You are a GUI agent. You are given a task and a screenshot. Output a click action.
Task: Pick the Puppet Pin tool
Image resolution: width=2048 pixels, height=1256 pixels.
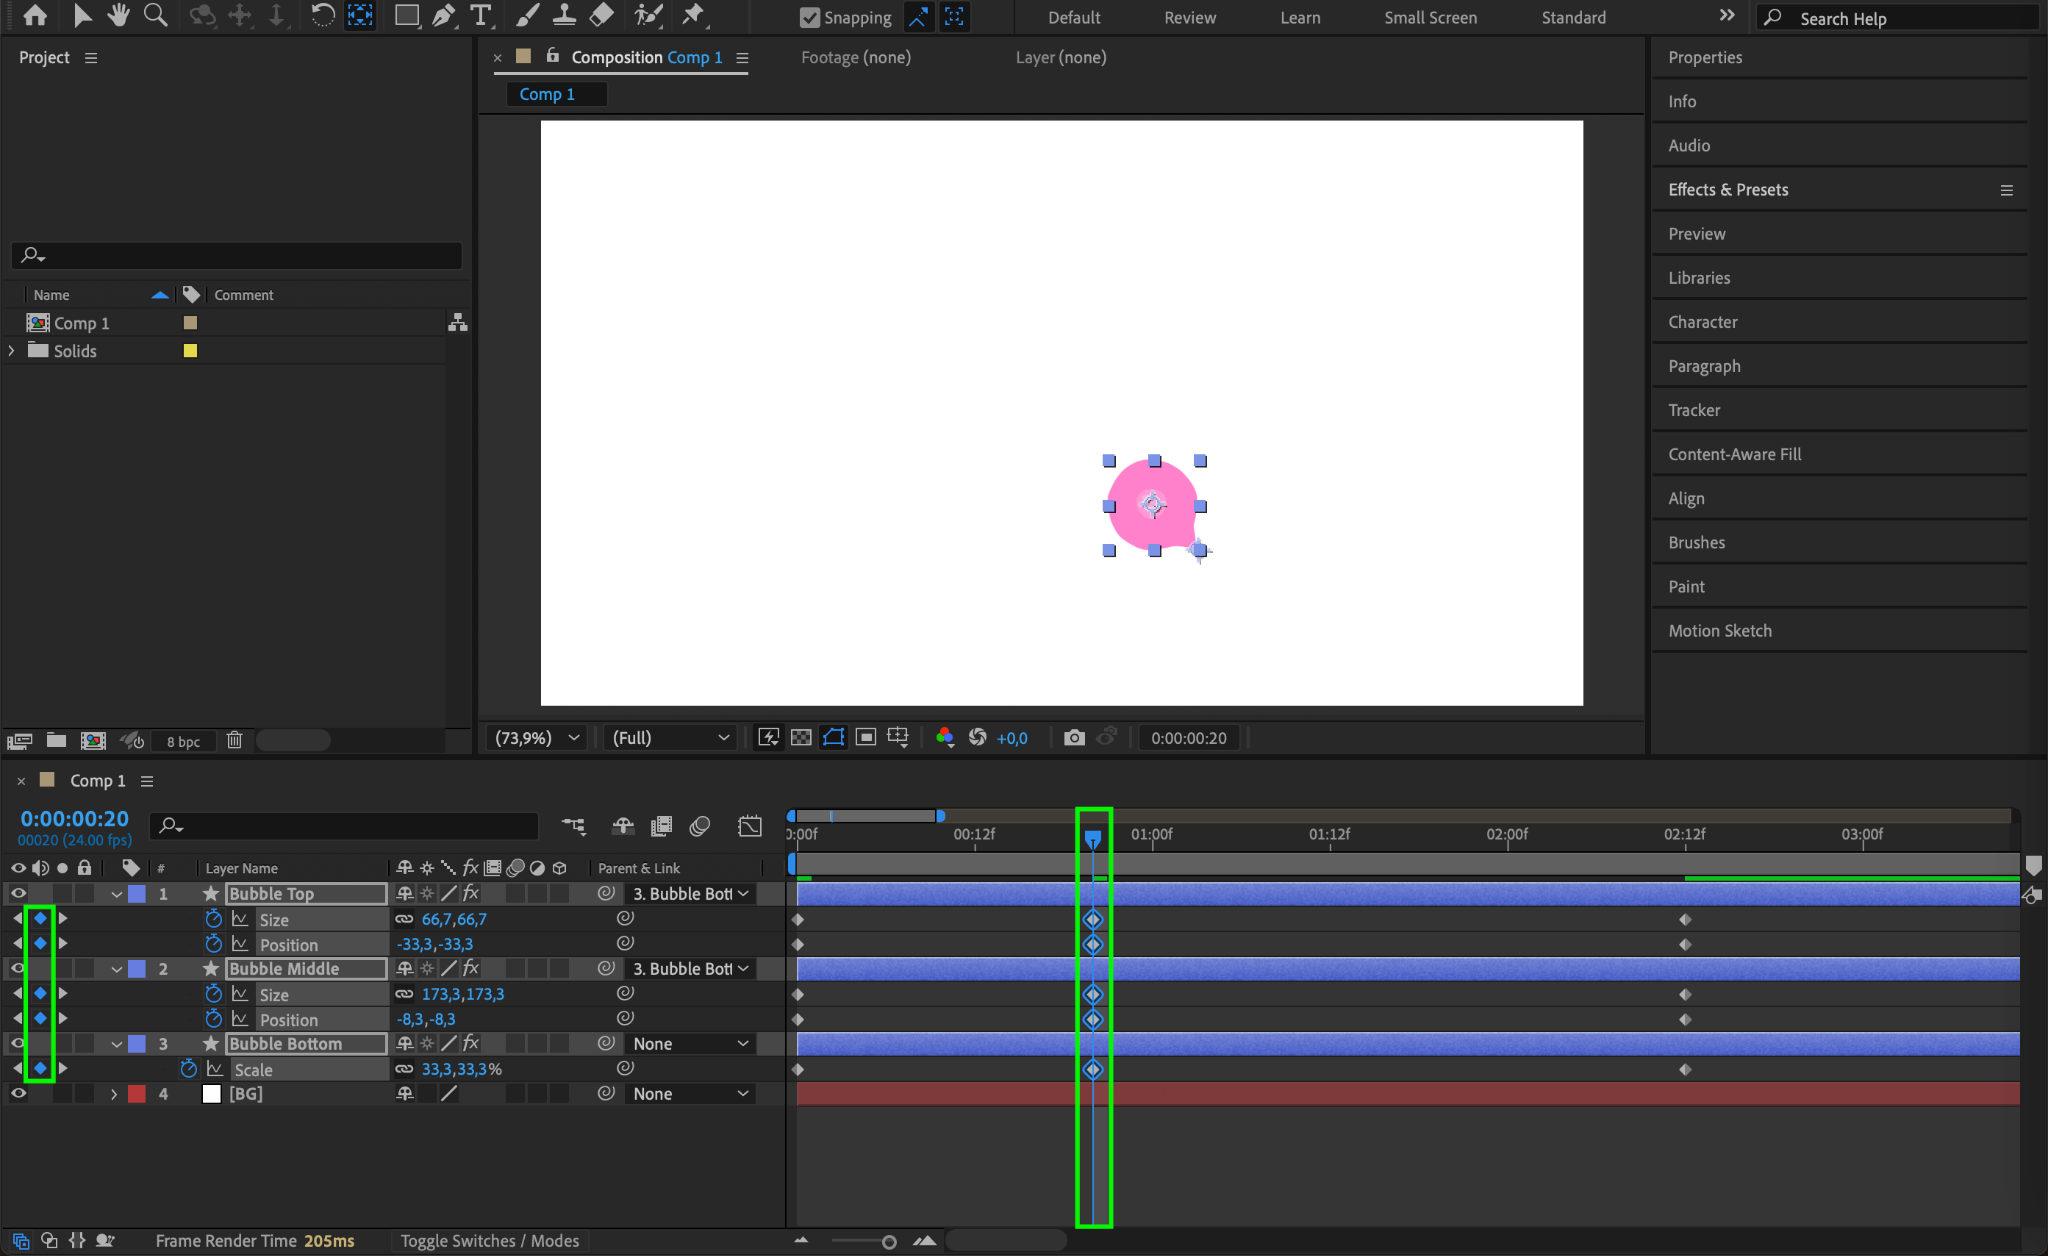tap(692, 15)
